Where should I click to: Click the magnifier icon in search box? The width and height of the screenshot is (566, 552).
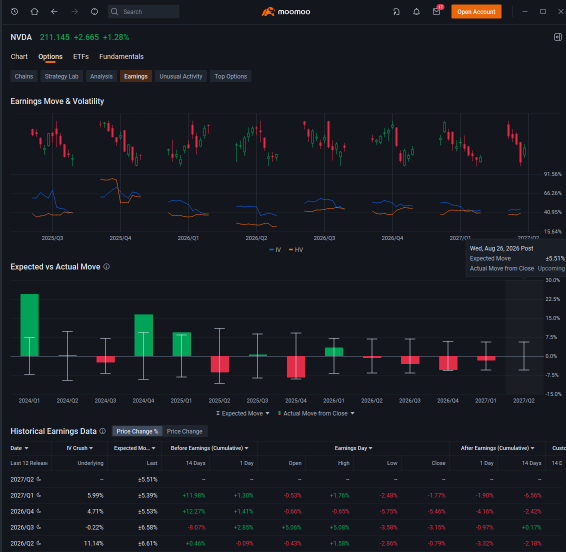[x=114, y=12]
